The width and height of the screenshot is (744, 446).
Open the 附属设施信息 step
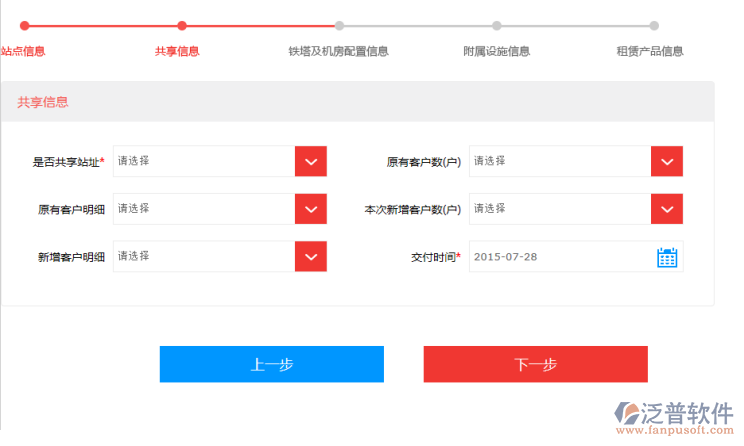coord(496,51)
